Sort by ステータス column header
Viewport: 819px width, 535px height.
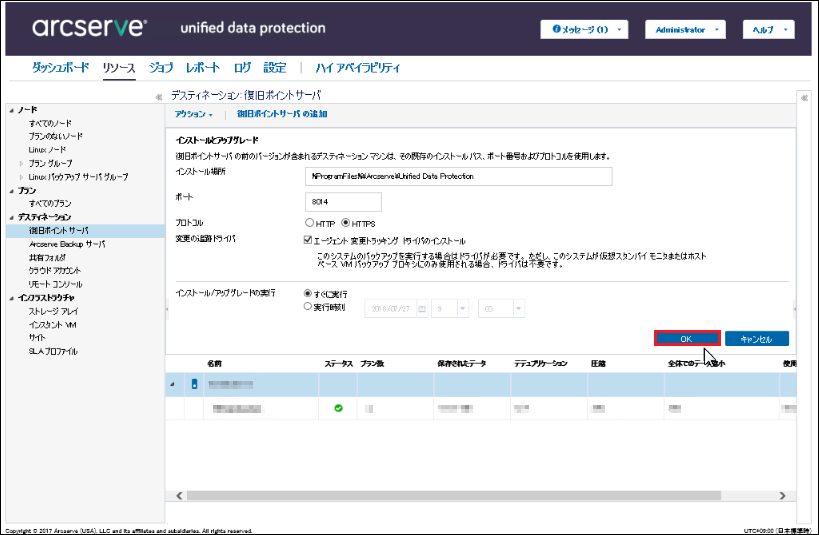tap(338, 364)
